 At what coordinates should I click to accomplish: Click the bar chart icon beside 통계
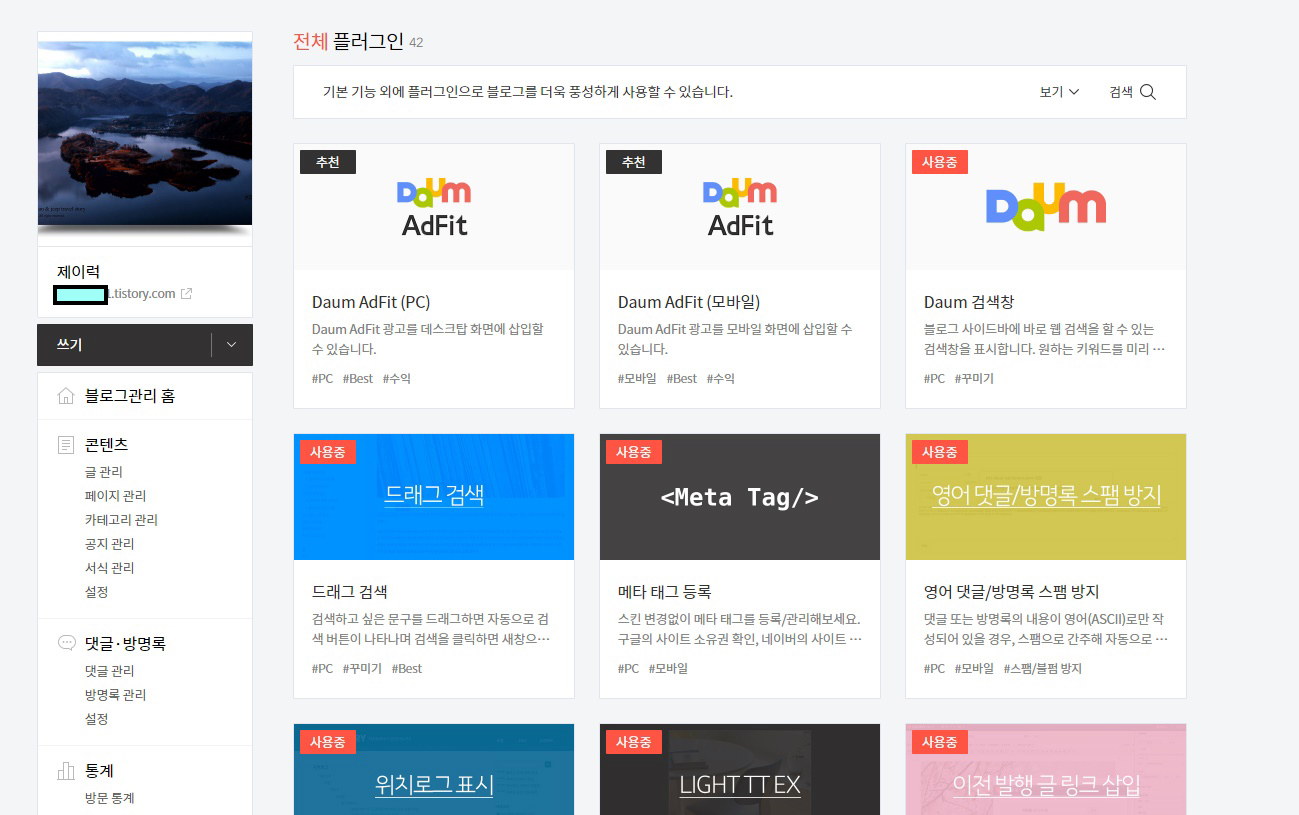(66, 771)
